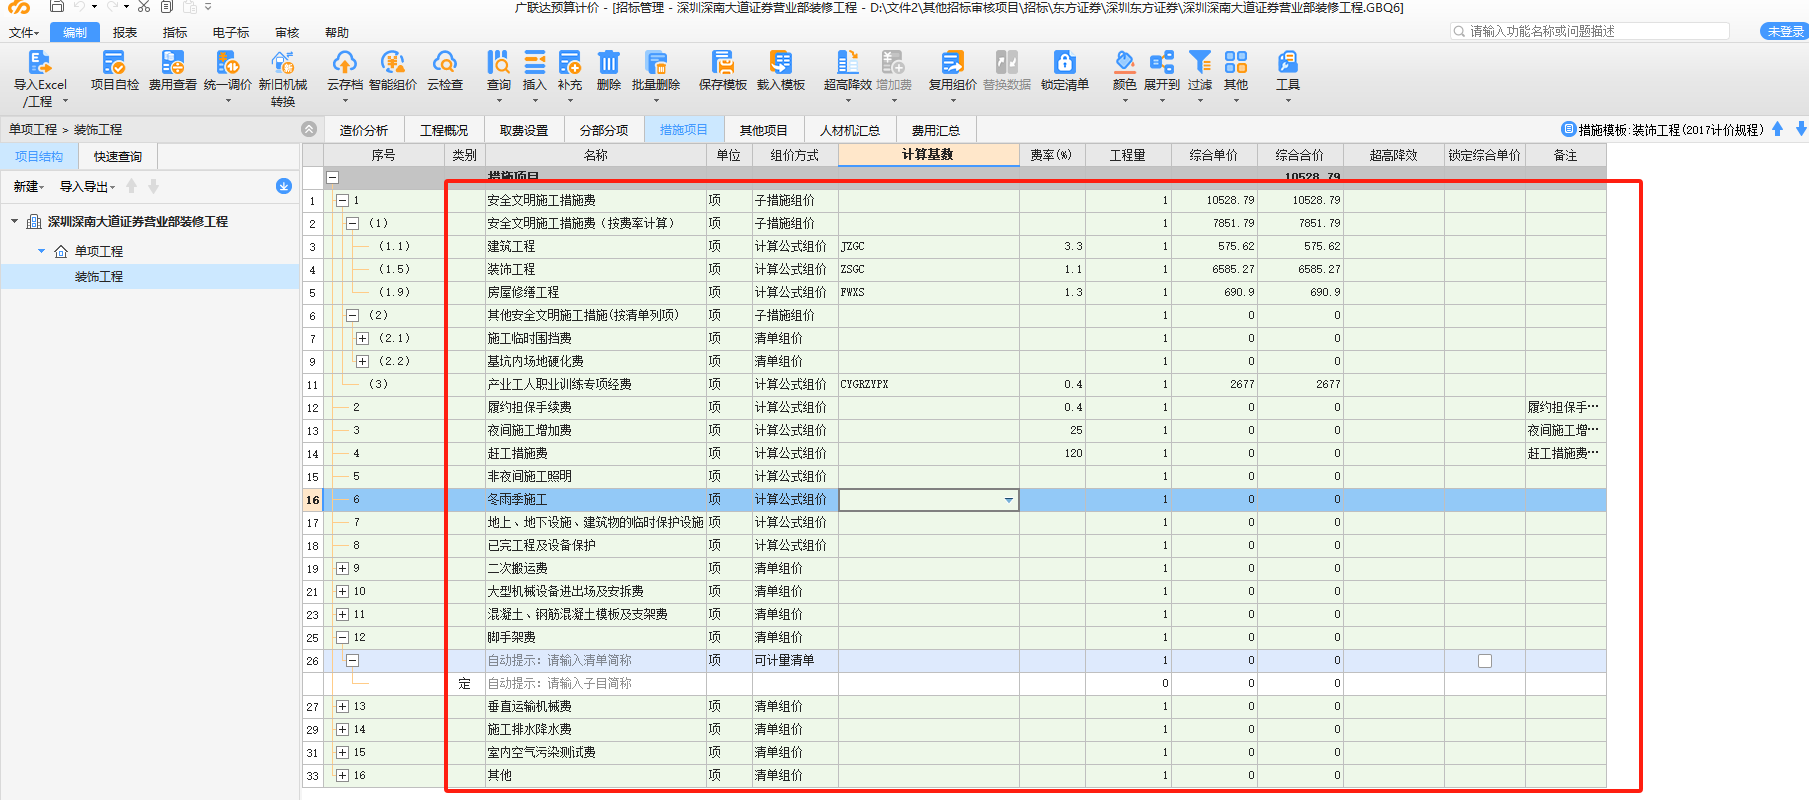This screenshot has height=800, width=1809.
Task: Click the function search input field
Action: [x=1590, y=32]
